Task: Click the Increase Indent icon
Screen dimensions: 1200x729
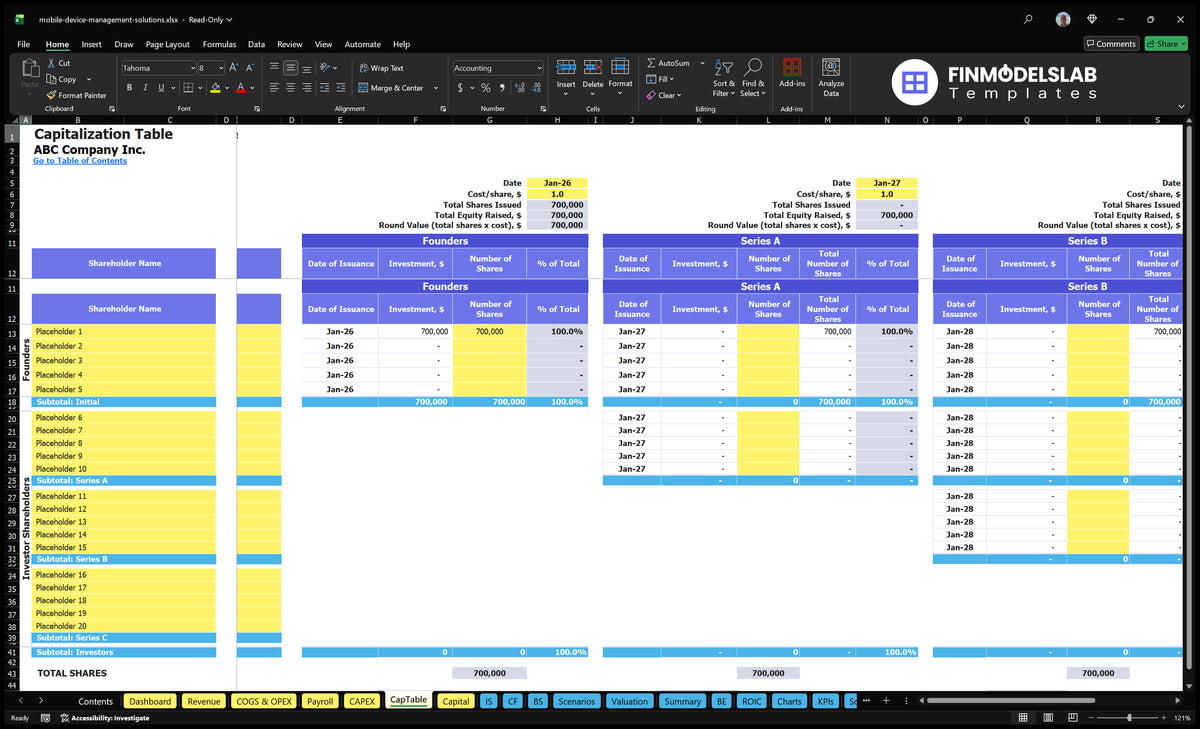Action: 341,88
